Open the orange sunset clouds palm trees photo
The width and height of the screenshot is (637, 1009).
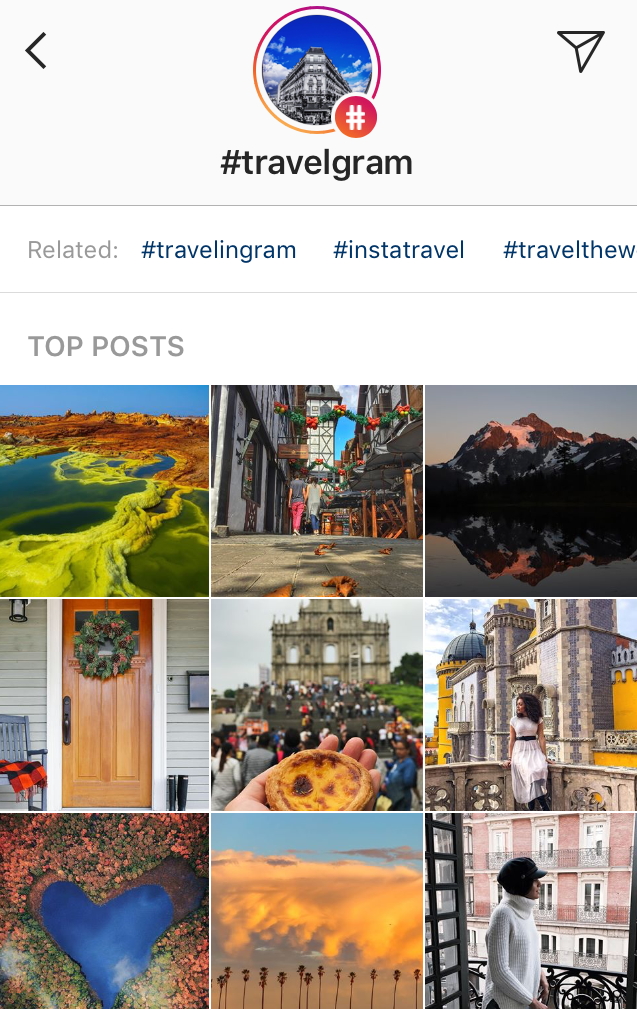[x=317, y=911]
